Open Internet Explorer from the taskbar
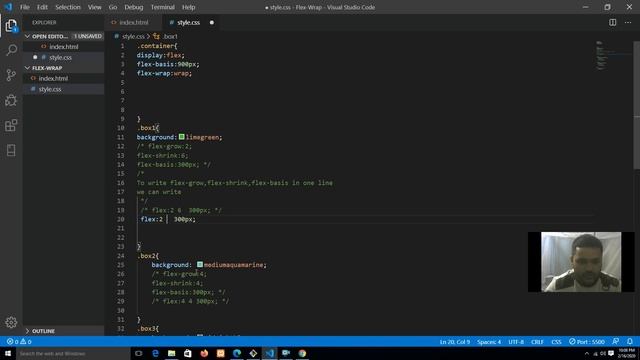The height and width of the screenshot is (360, 640). (155, 353)
